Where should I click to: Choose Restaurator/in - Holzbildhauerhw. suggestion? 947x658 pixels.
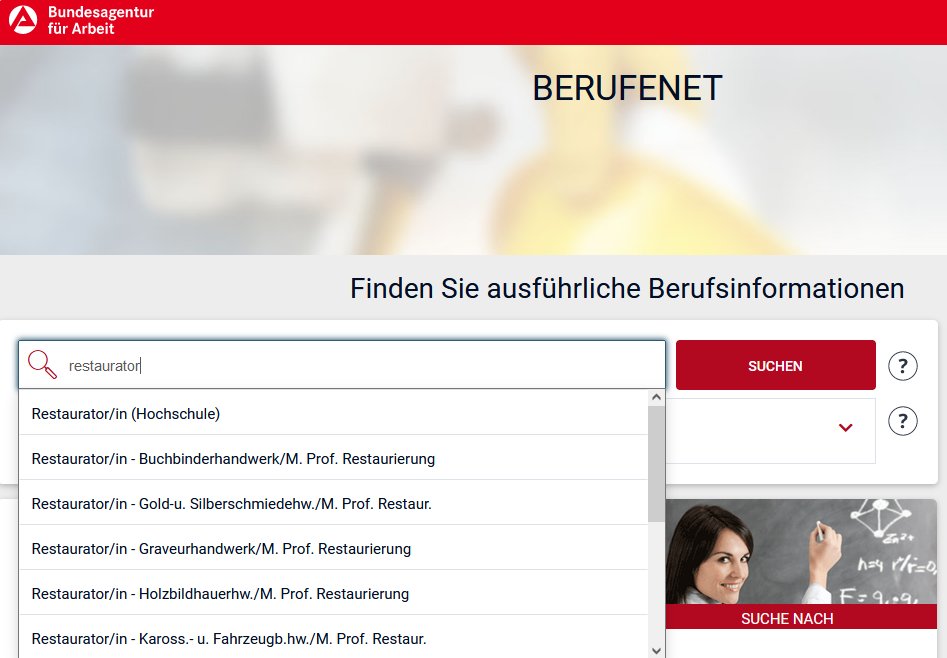tap(333, 593)
